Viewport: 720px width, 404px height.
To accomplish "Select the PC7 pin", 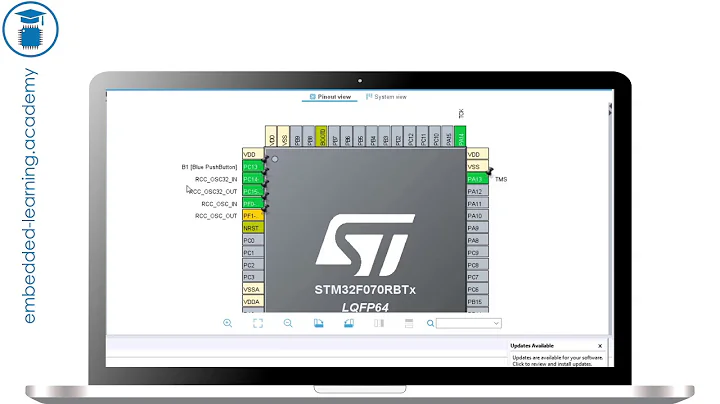I will coord(478,277).
